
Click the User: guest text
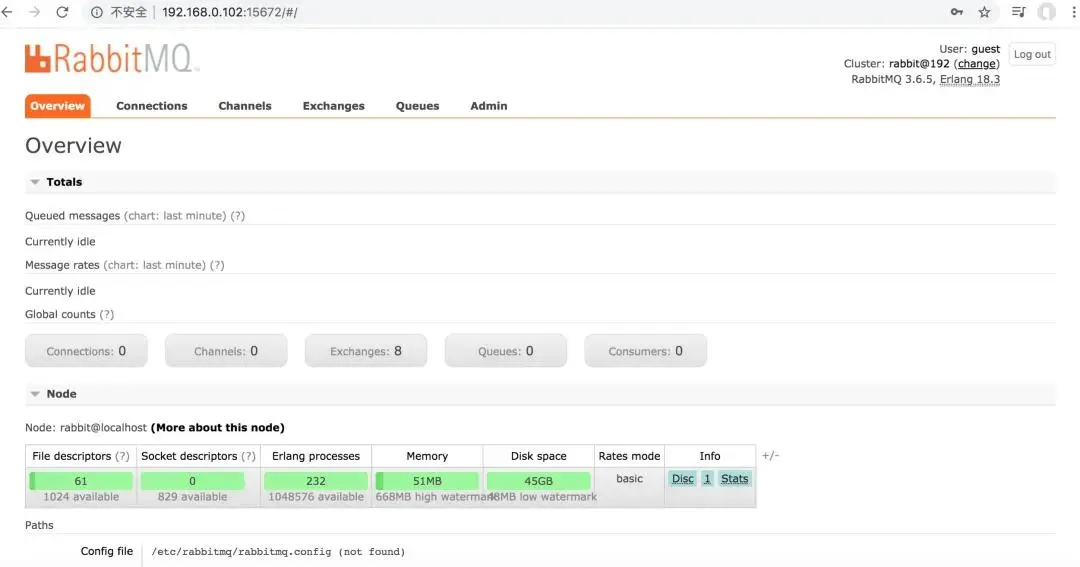[969, 49]
